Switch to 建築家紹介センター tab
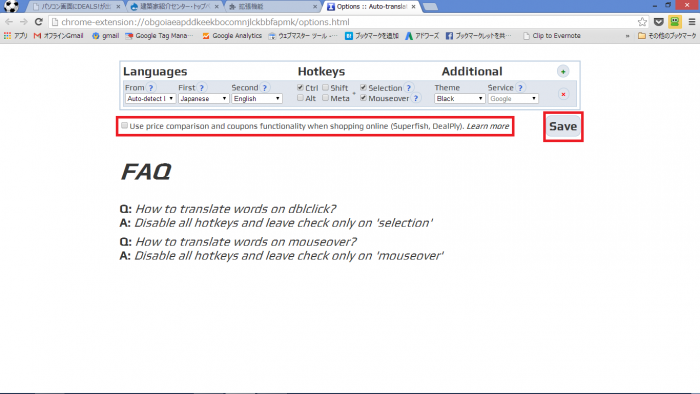The height and width of the screenshot is (394, 700). point(174,7)
